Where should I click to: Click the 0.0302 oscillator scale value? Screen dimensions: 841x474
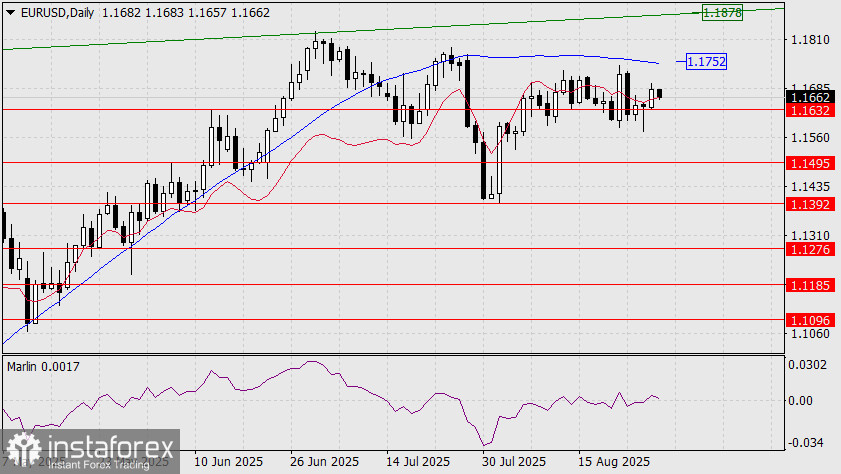(x=807, y=365)
